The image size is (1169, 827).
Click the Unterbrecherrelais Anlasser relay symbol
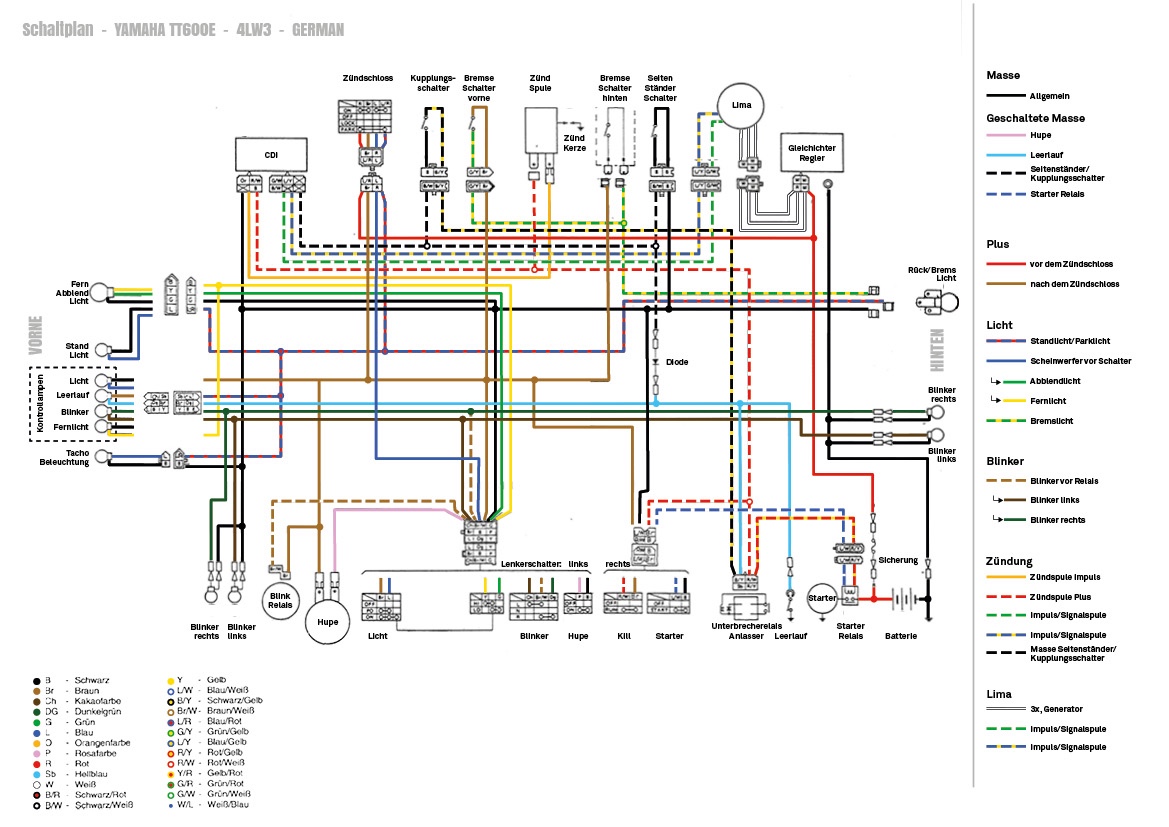[x=746, y=607]
